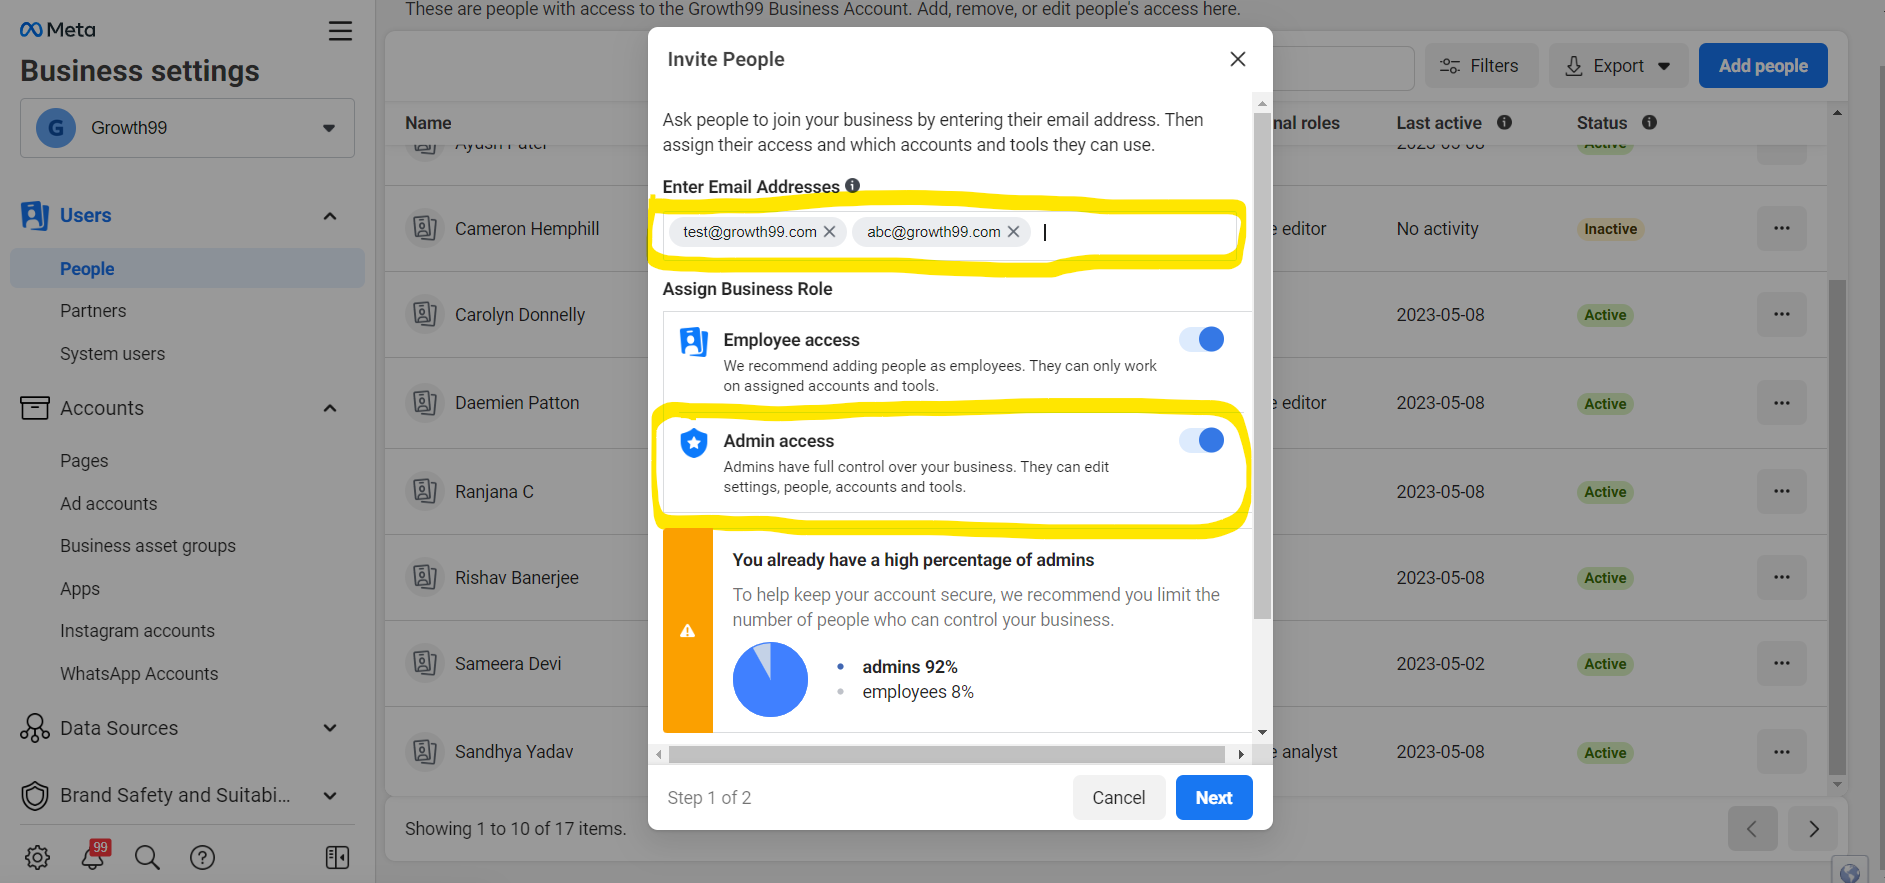Open the help question mark icon

(x=202, y=857)
